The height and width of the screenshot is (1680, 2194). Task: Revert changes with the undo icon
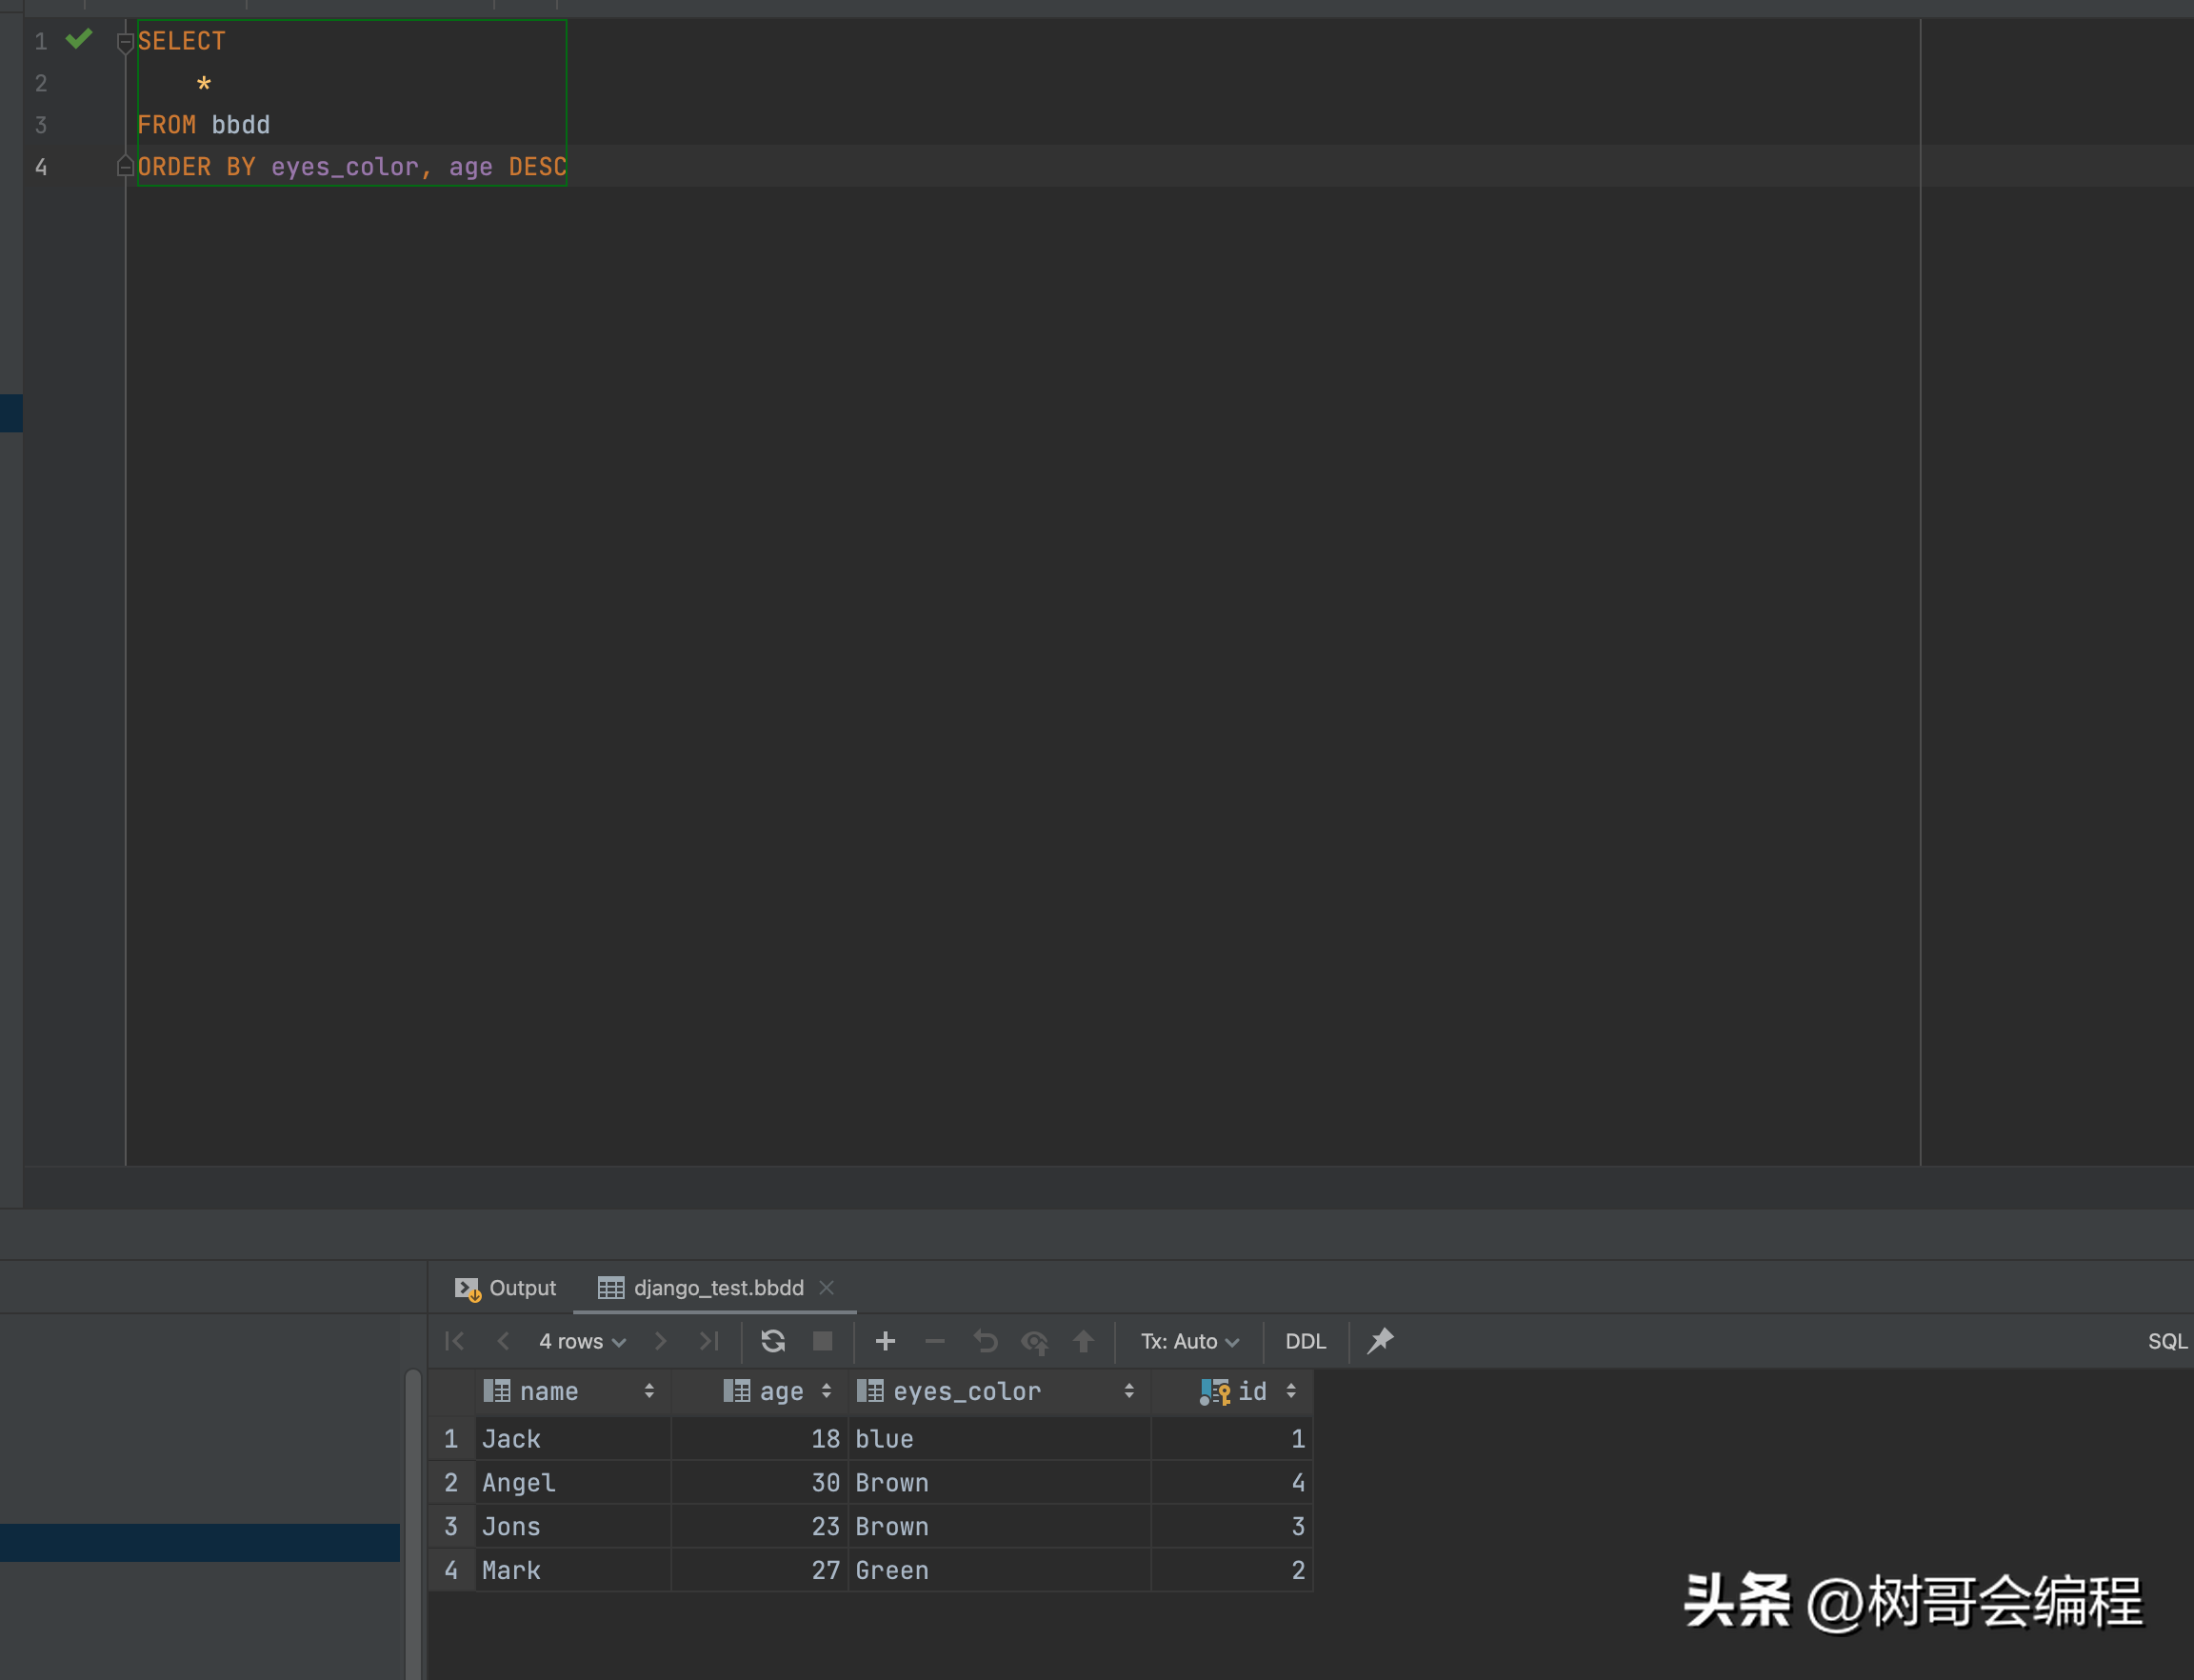[985, 1341]
